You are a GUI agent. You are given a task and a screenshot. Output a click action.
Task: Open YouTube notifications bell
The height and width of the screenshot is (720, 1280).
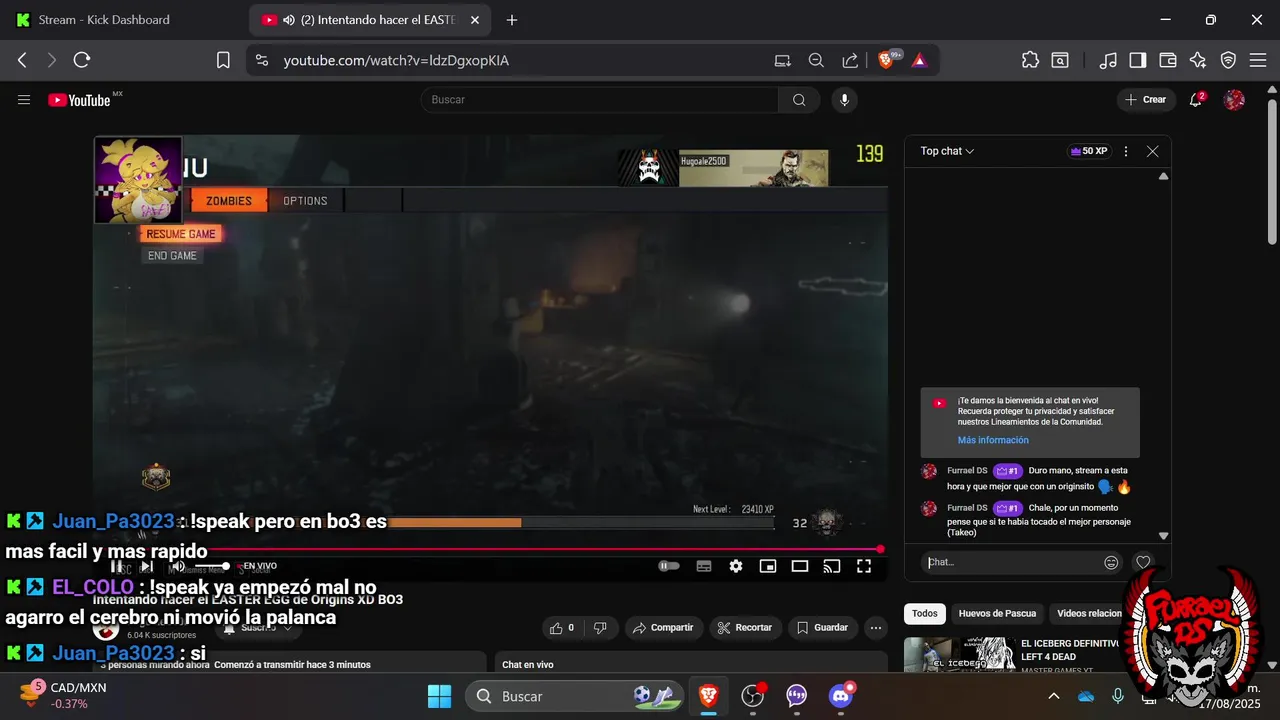coord(1196,99)
